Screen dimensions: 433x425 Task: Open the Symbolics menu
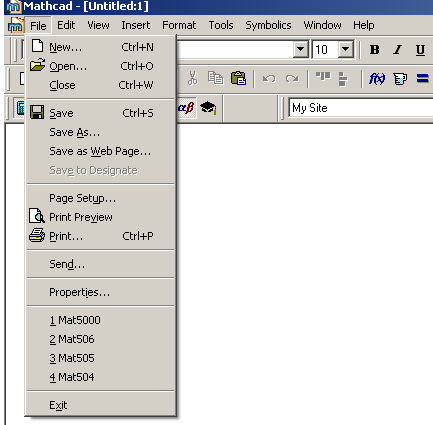[x=268, y=25]
